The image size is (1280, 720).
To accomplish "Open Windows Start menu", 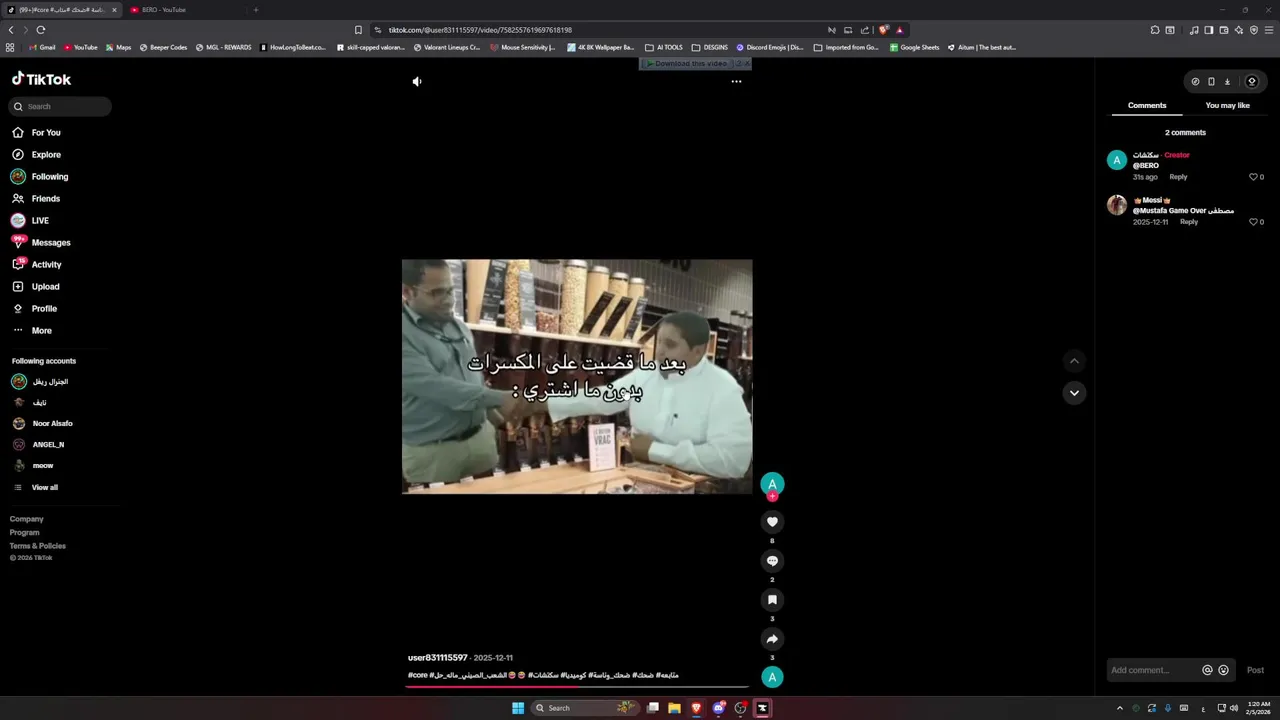I will click(518, 708).
